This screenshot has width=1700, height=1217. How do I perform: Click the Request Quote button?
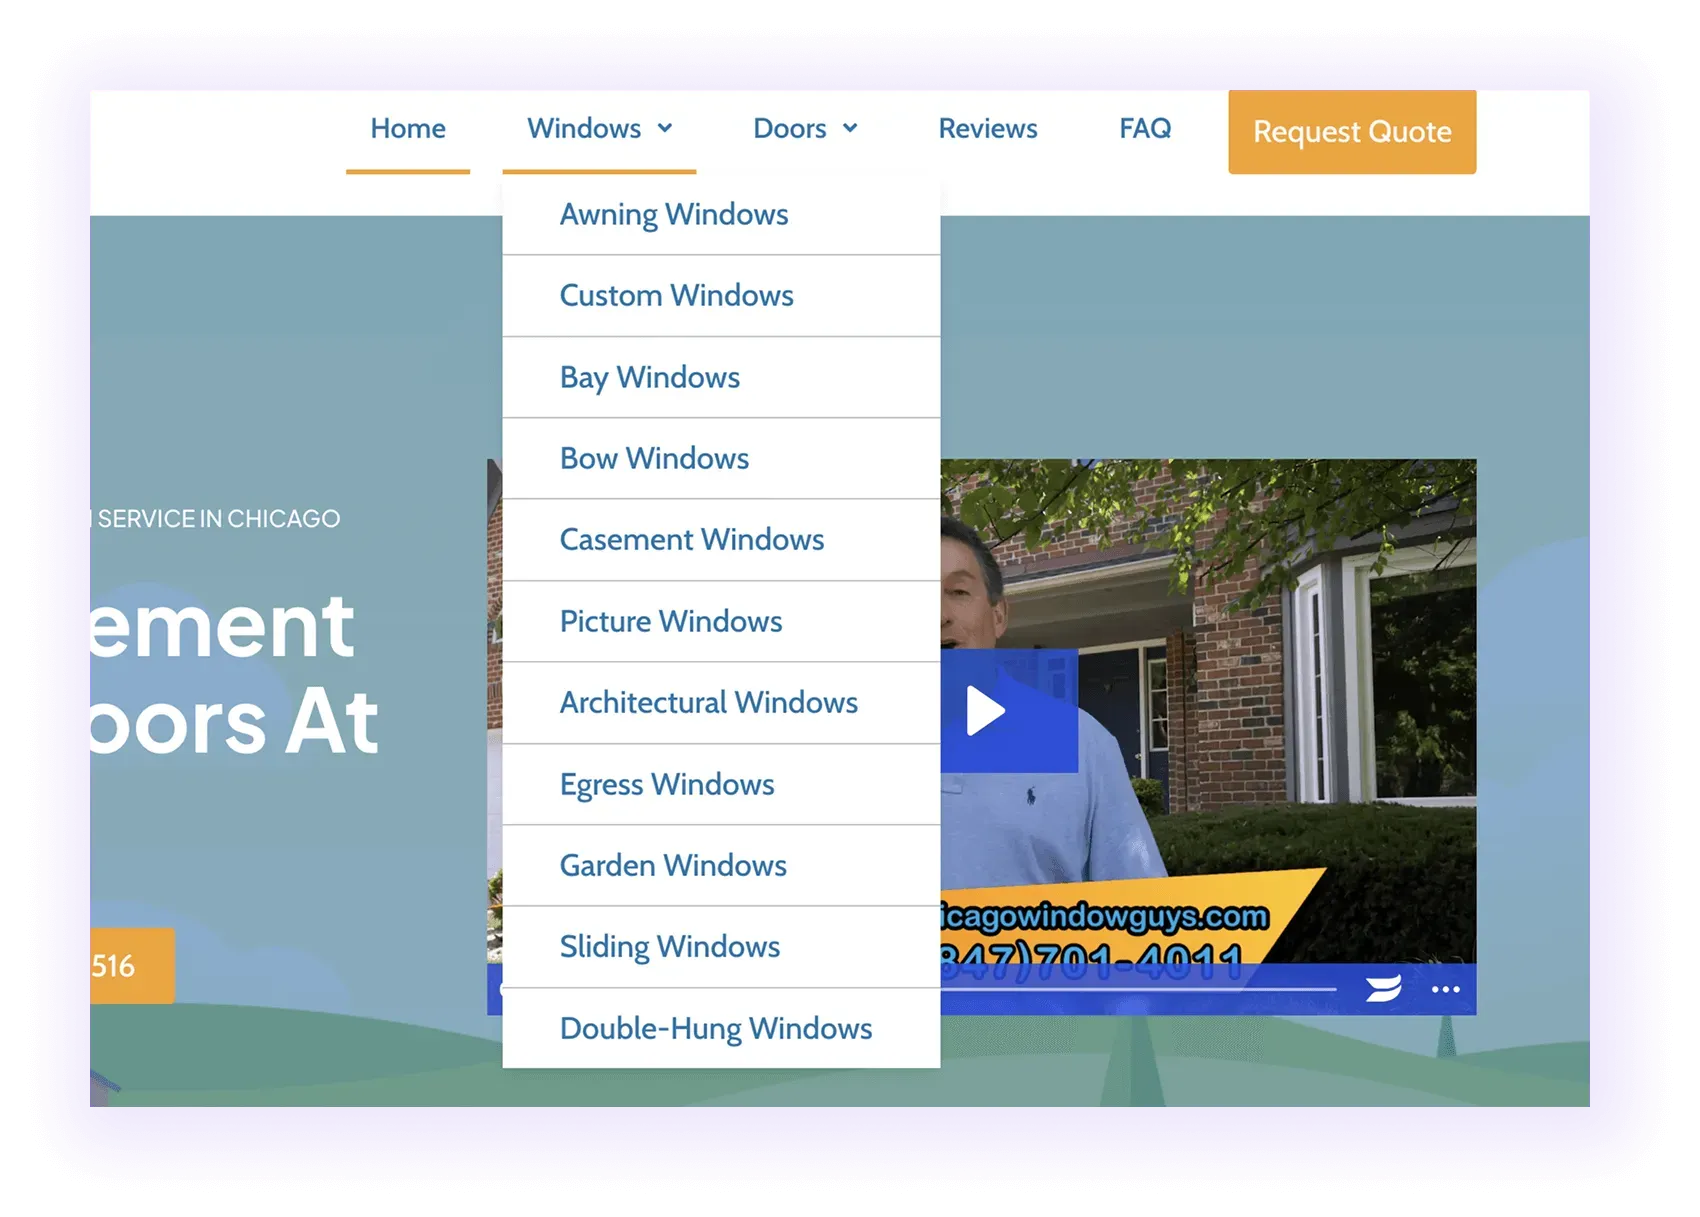click(1352, 132)
